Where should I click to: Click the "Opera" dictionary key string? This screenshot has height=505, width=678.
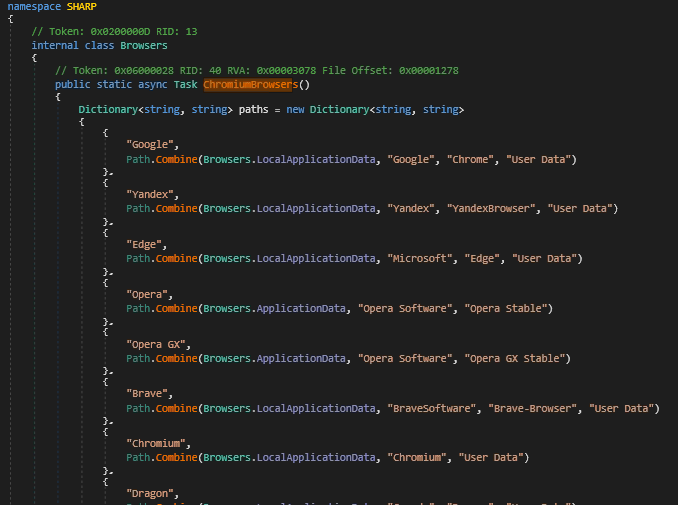pyautogui.click(x=147, y=294)
